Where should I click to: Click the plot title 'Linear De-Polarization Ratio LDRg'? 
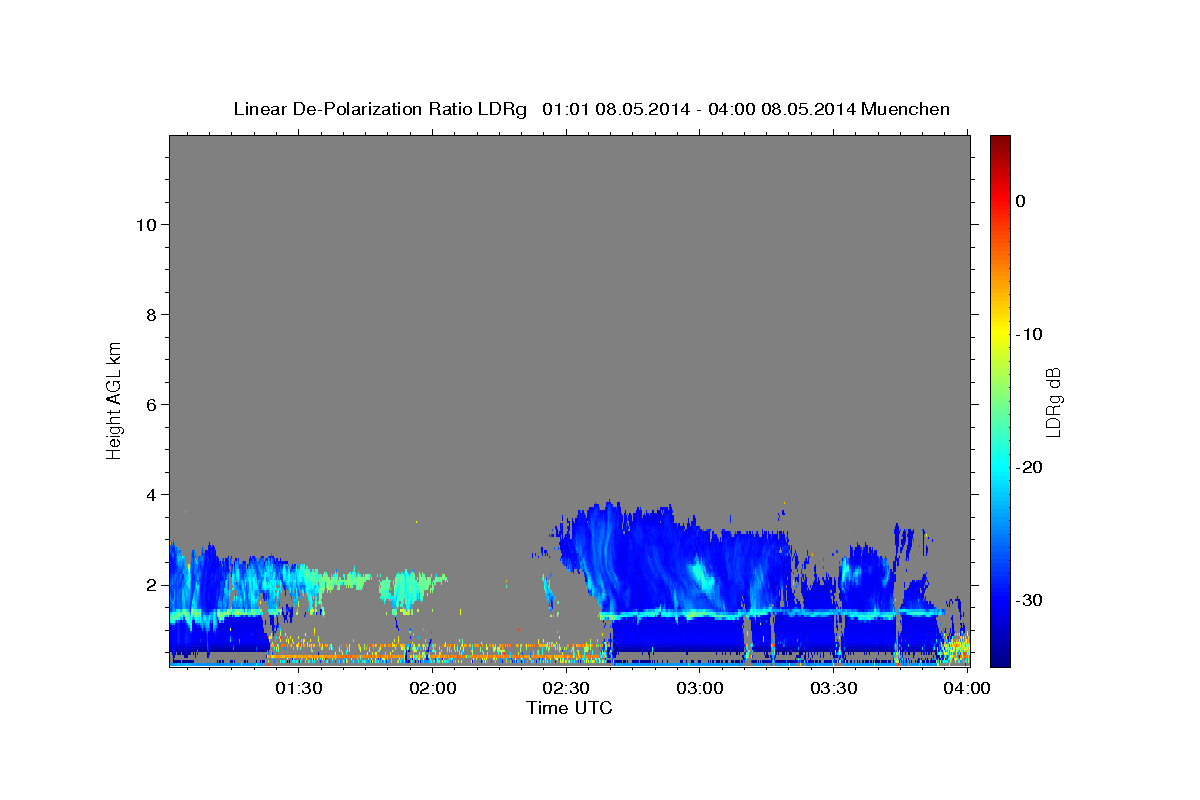click(x=379, y=109)
